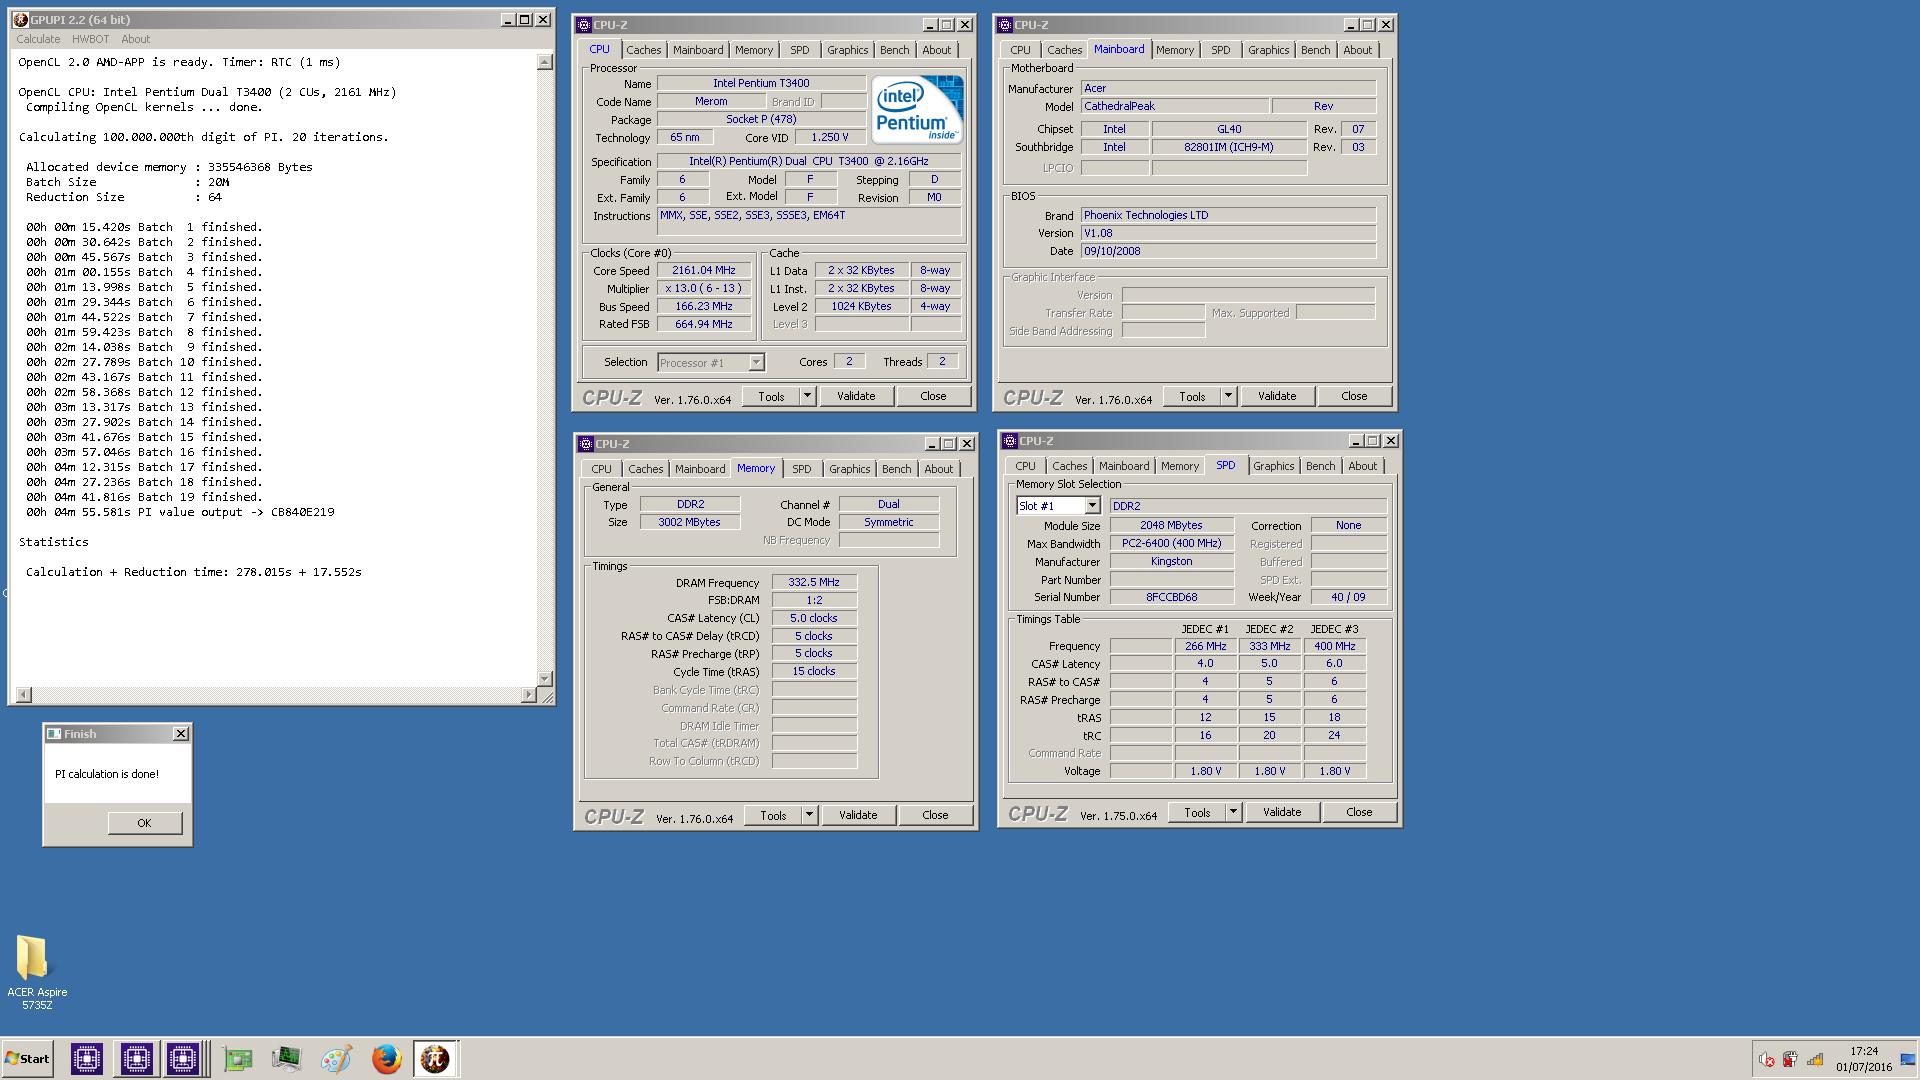Click Close button in the Mainboard window

click(1354, 396)
